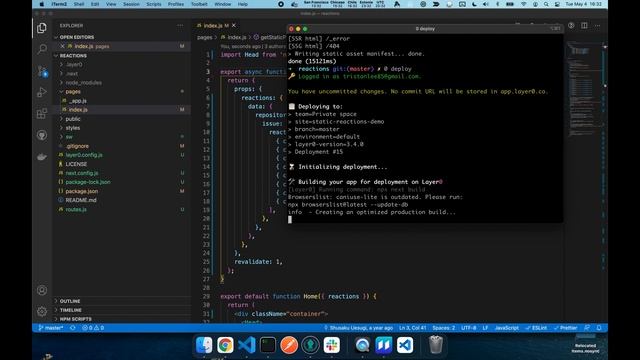Open routes.js in the explorer

click(x=76, y=209)
